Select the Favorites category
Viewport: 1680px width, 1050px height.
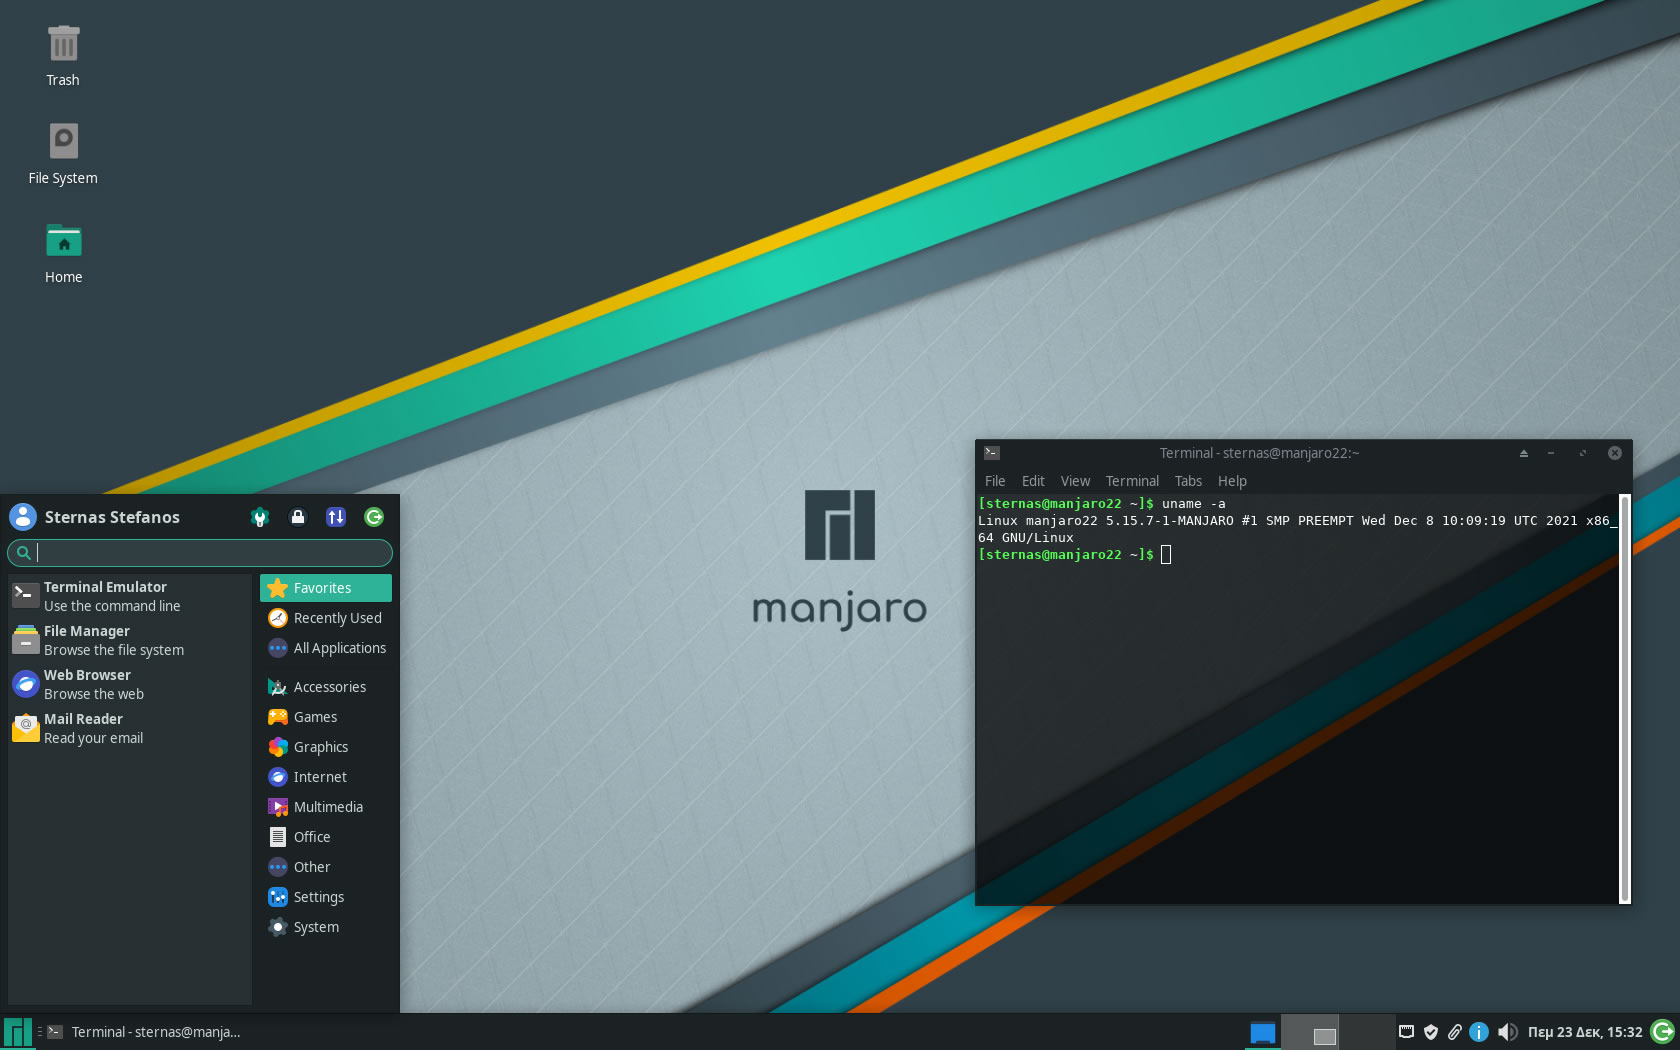coord(326,588)
